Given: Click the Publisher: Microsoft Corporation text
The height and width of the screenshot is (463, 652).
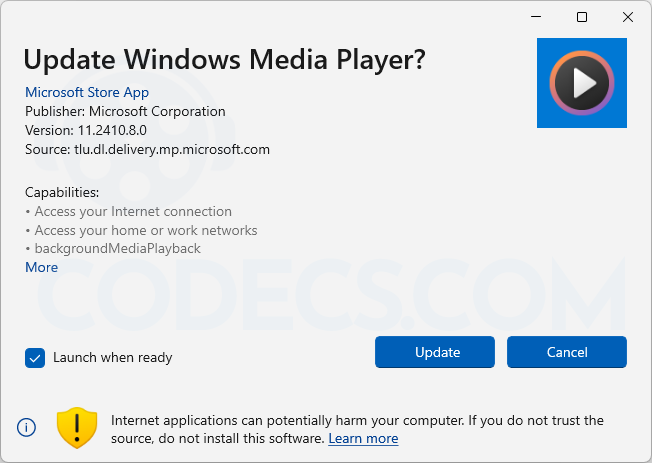Looking at the screenshot, I should [x=125, y=111].
